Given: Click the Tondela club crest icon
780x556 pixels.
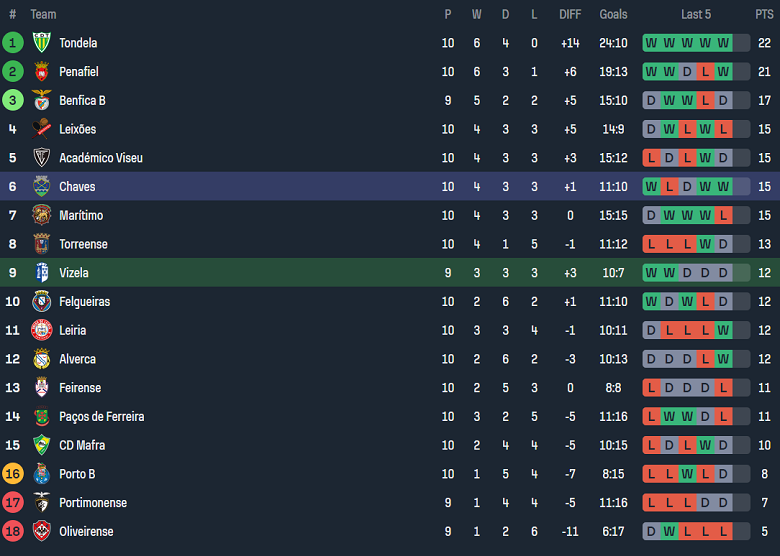Looking at the screenshot, I should [42, 43].
